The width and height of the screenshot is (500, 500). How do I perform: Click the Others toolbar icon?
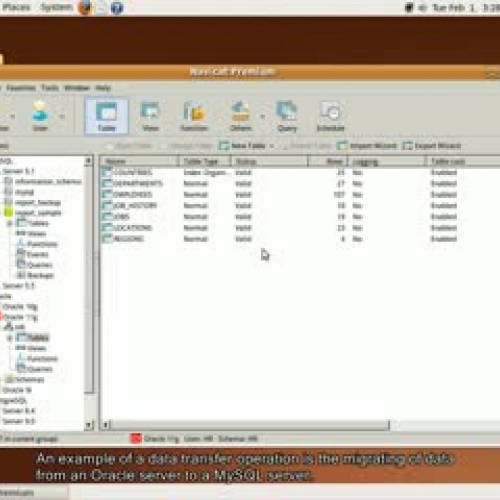(241, 117)
